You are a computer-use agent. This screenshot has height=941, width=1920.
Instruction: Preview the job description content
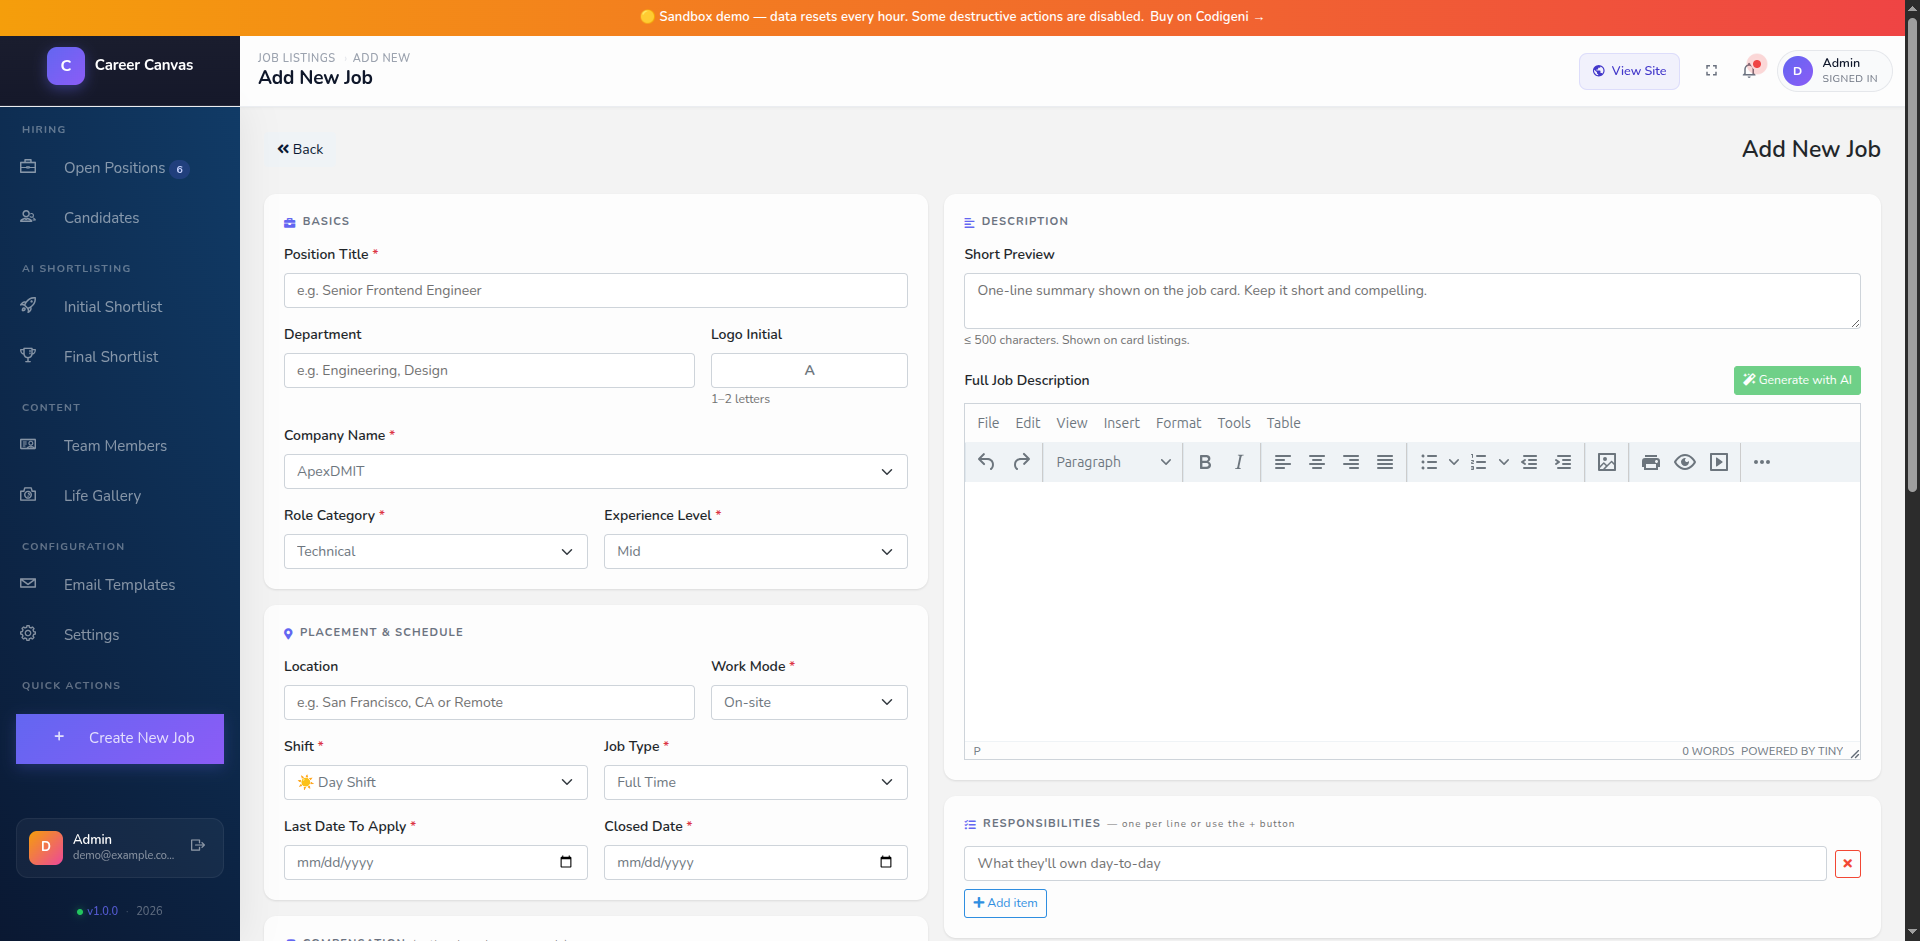pyautogui.click(x=1685, y=462)
